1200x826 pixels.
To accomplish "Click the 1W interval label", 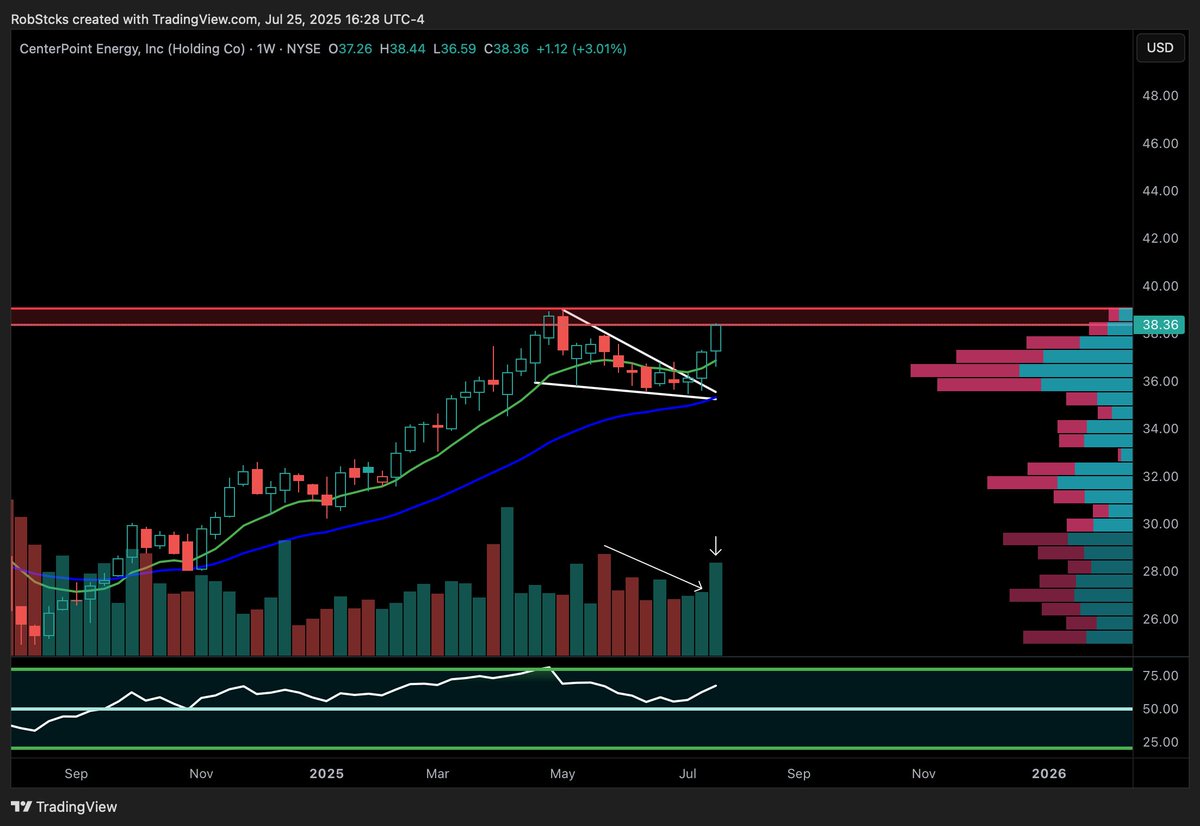I will [x=266, y=48].
